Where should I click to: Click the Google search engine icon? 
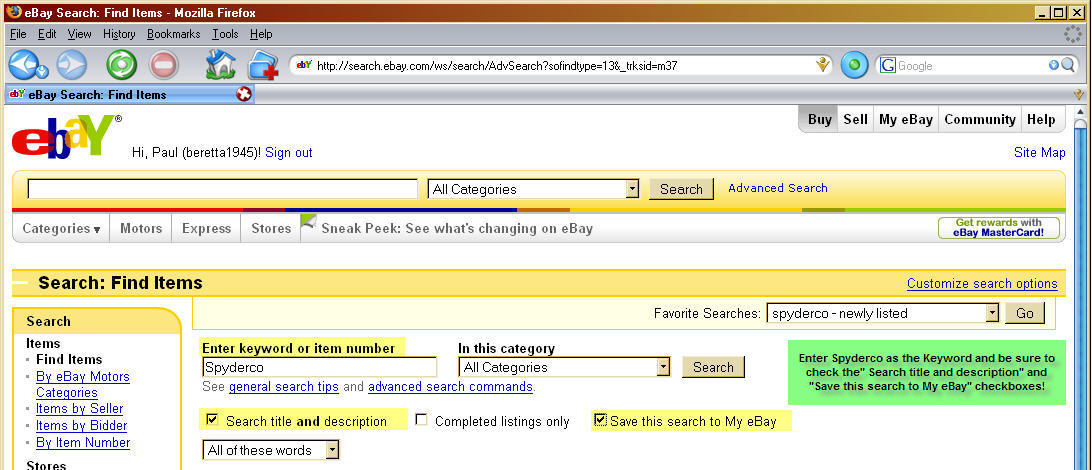pos(887,65)
